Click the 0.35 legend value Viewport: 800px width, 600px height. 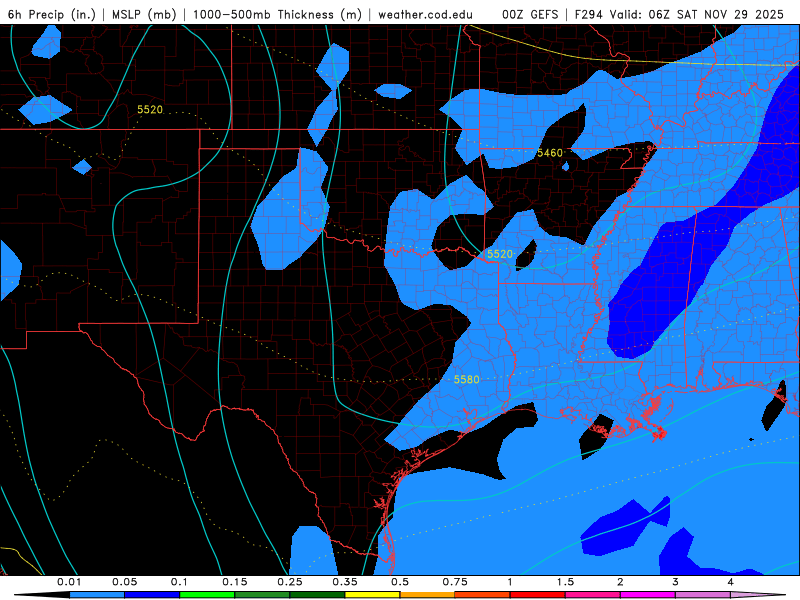pos(345,582)
